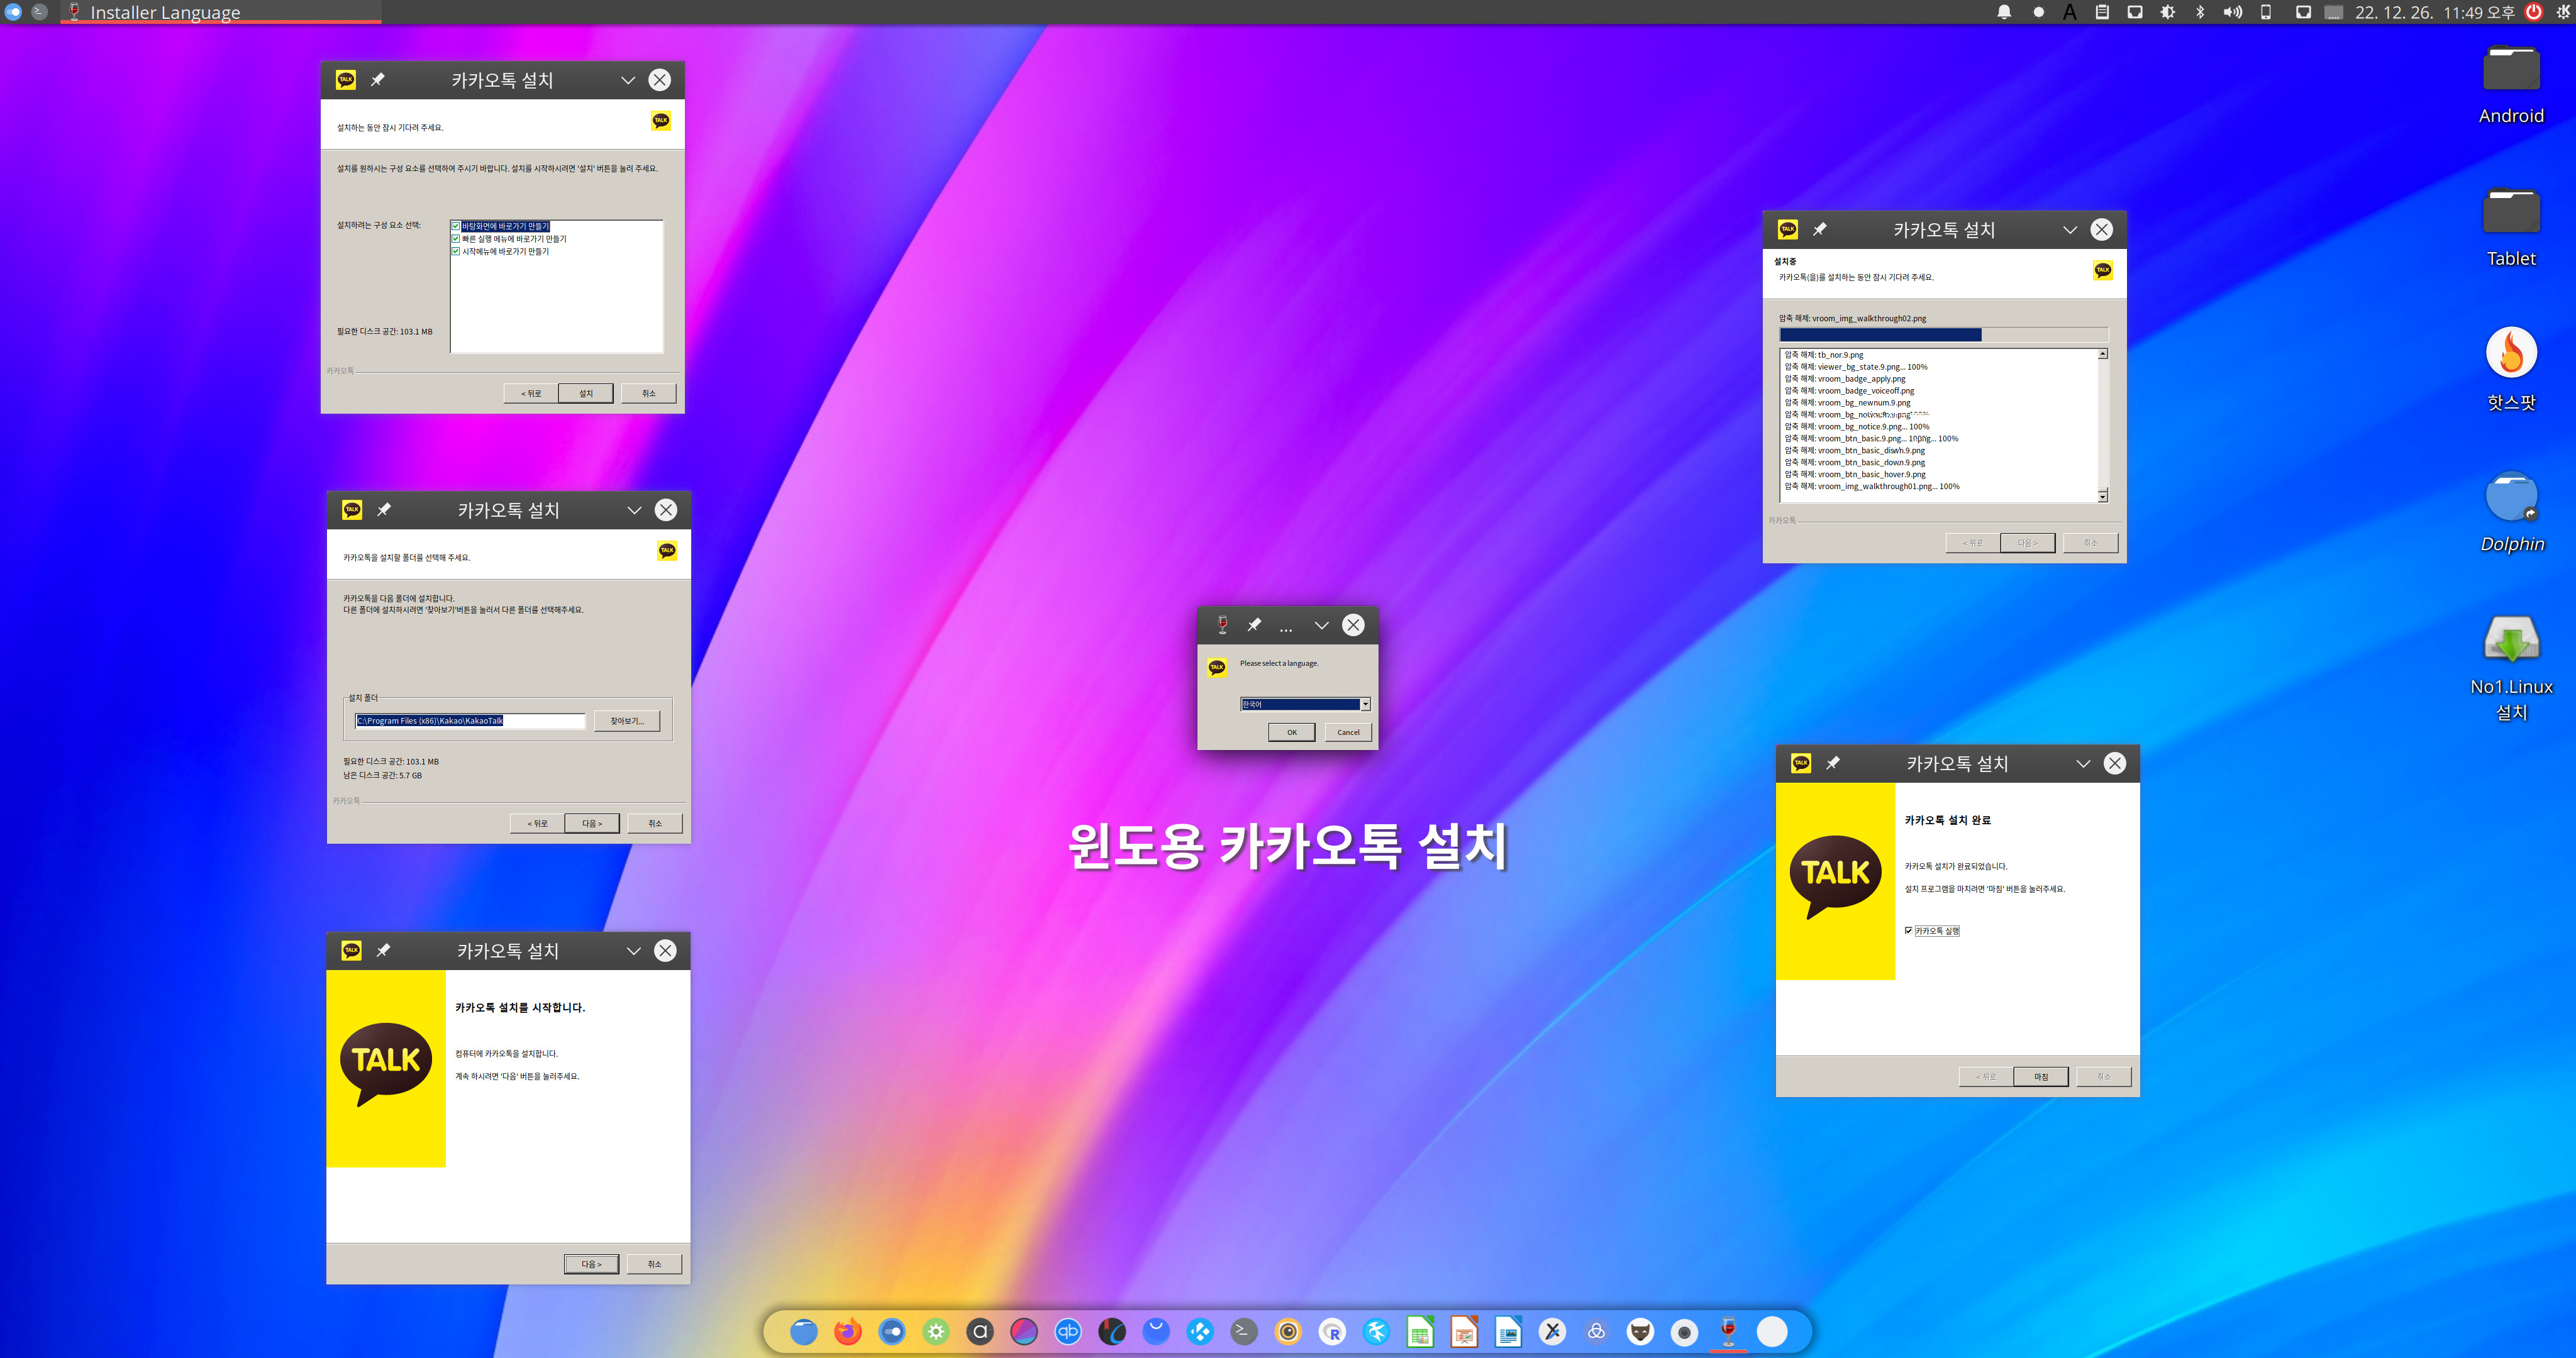Toggle 시작메뉴에 바로가기 만들기 checkbox

point(455,251)
